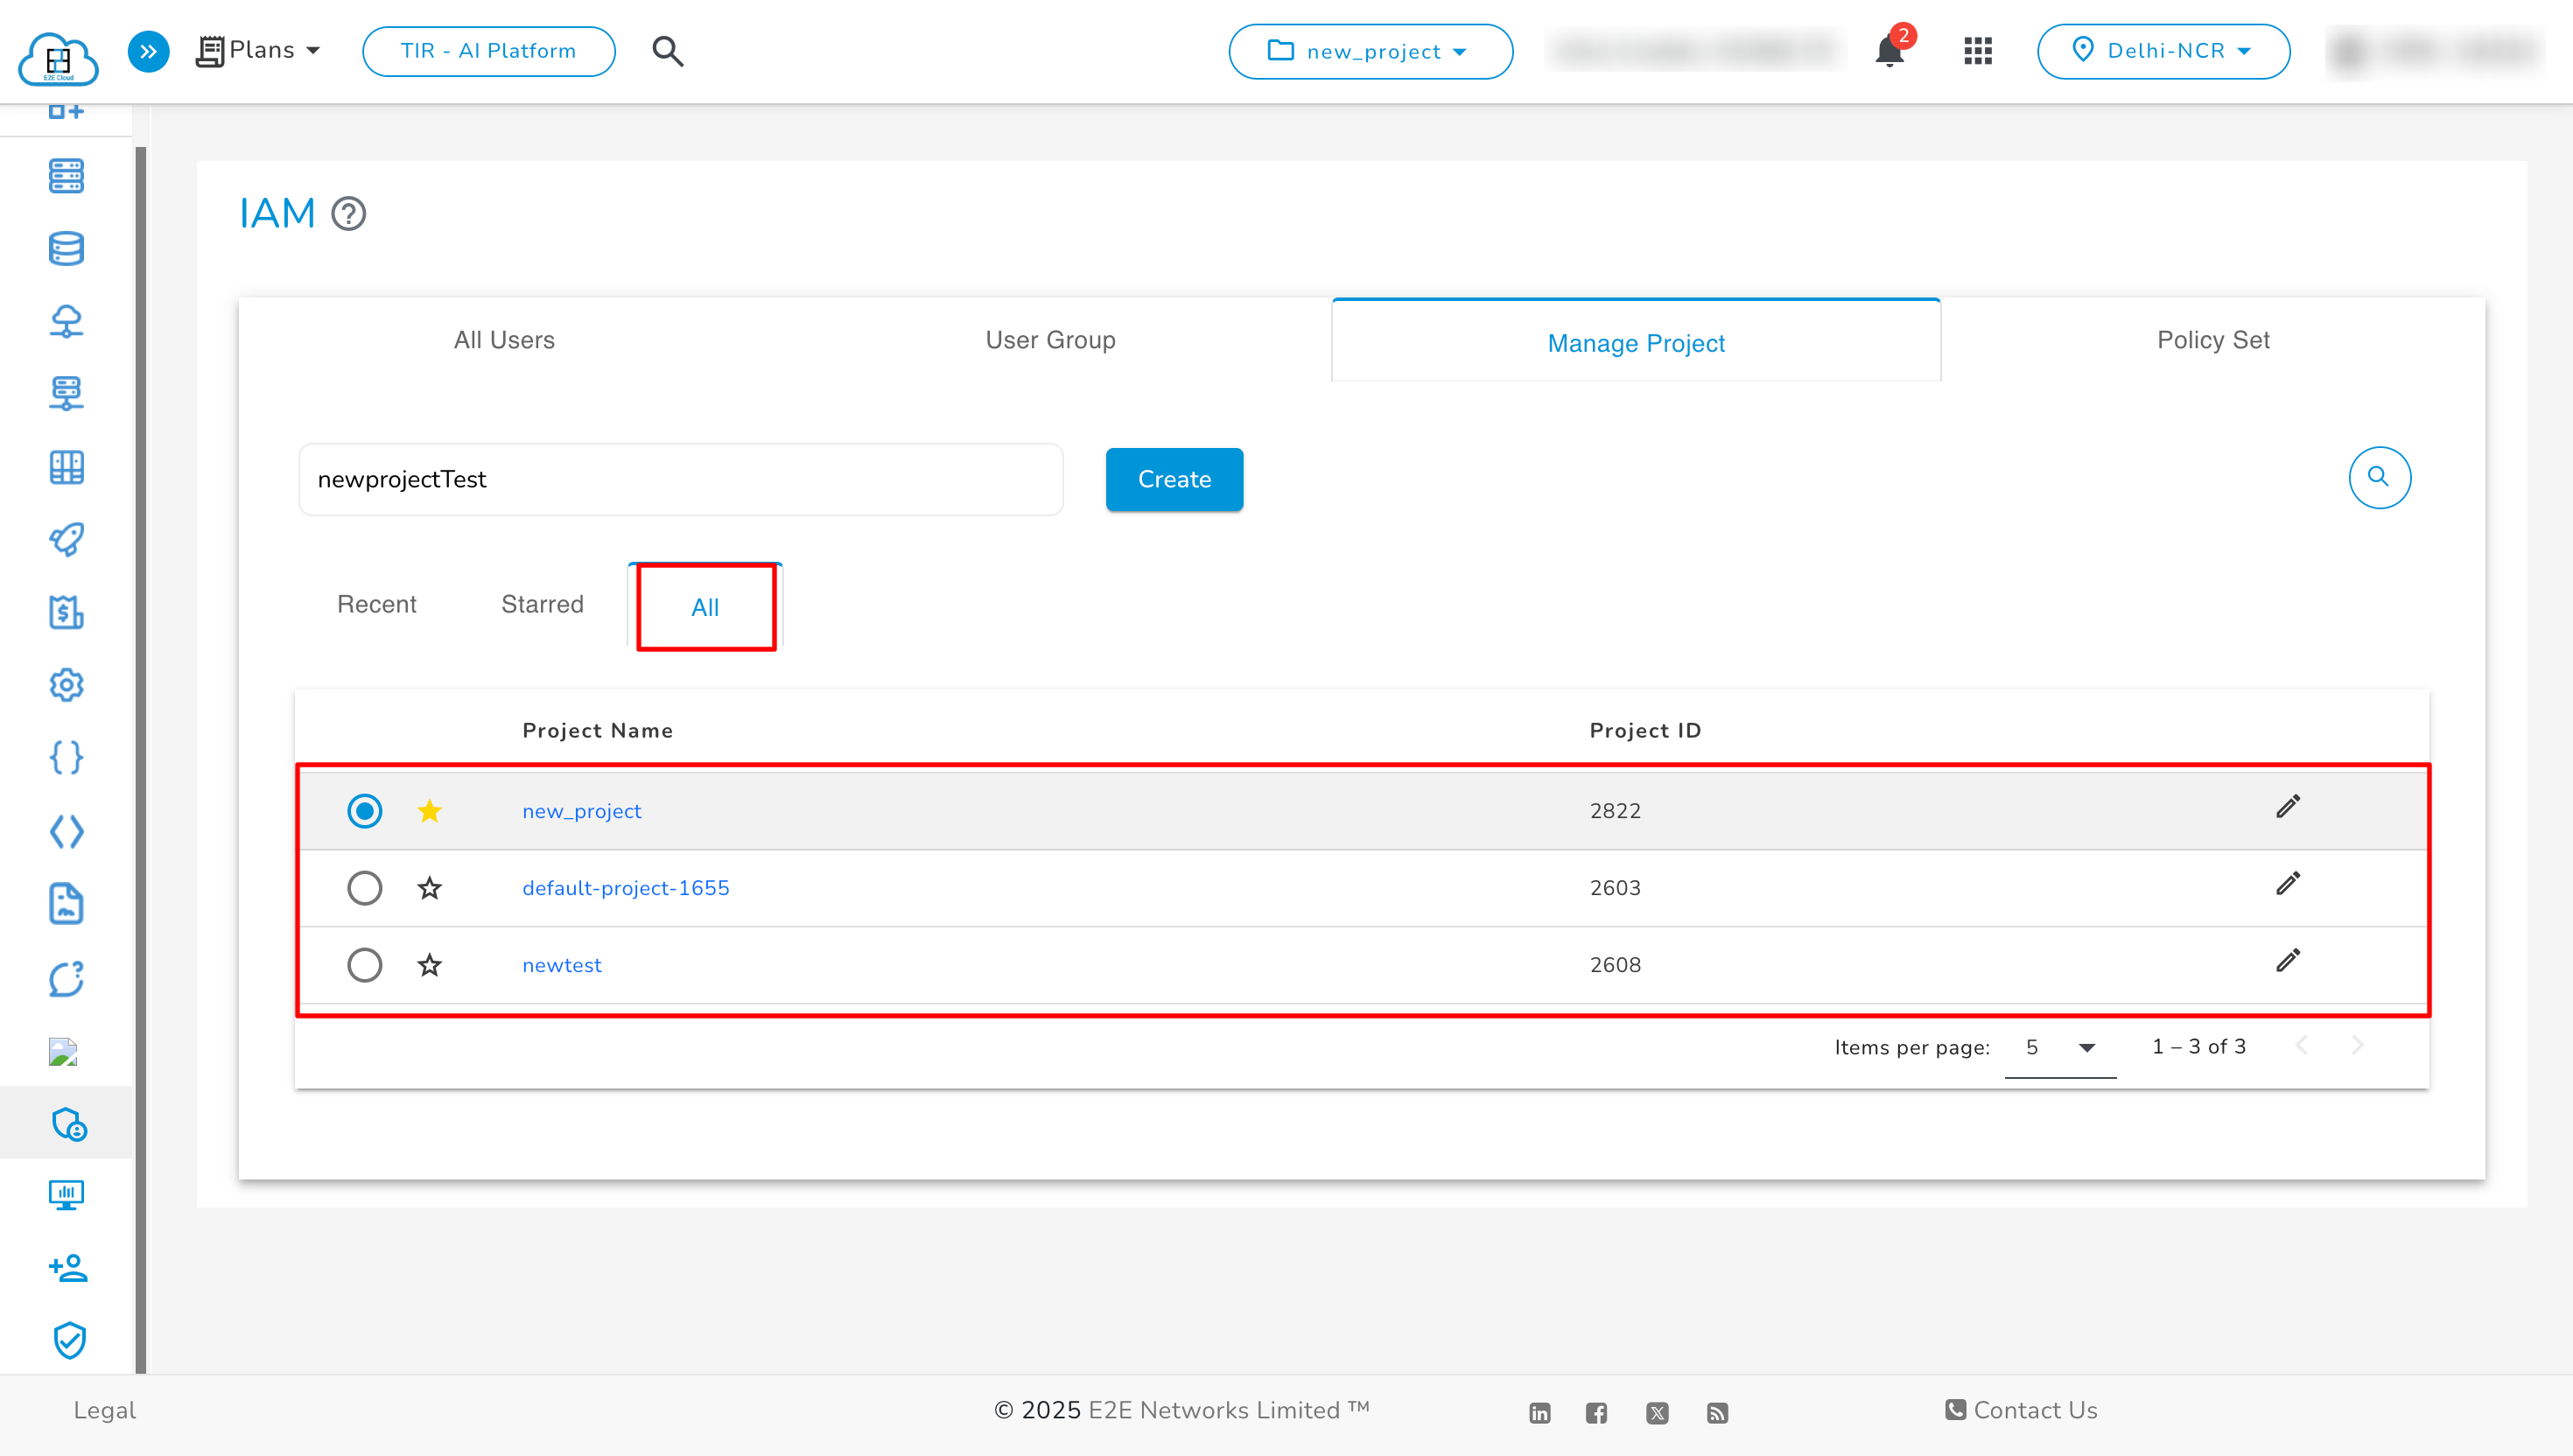Switch to the Policy Set tab
Image resolution: width=2573 pixels, height=1456 pixels.
2212,340
